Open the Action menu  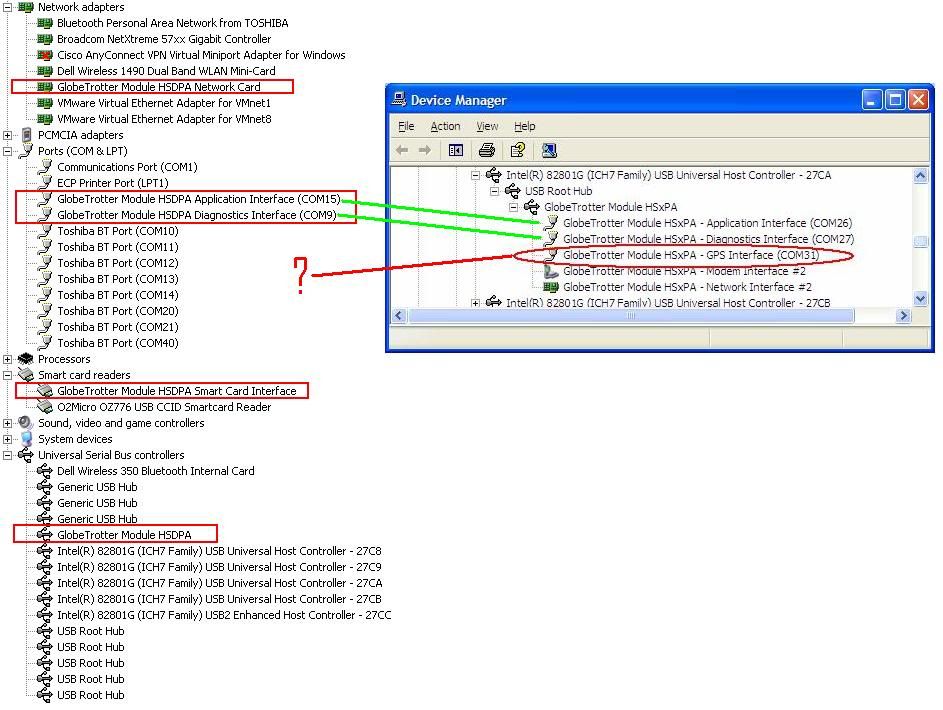coord(445,126)
